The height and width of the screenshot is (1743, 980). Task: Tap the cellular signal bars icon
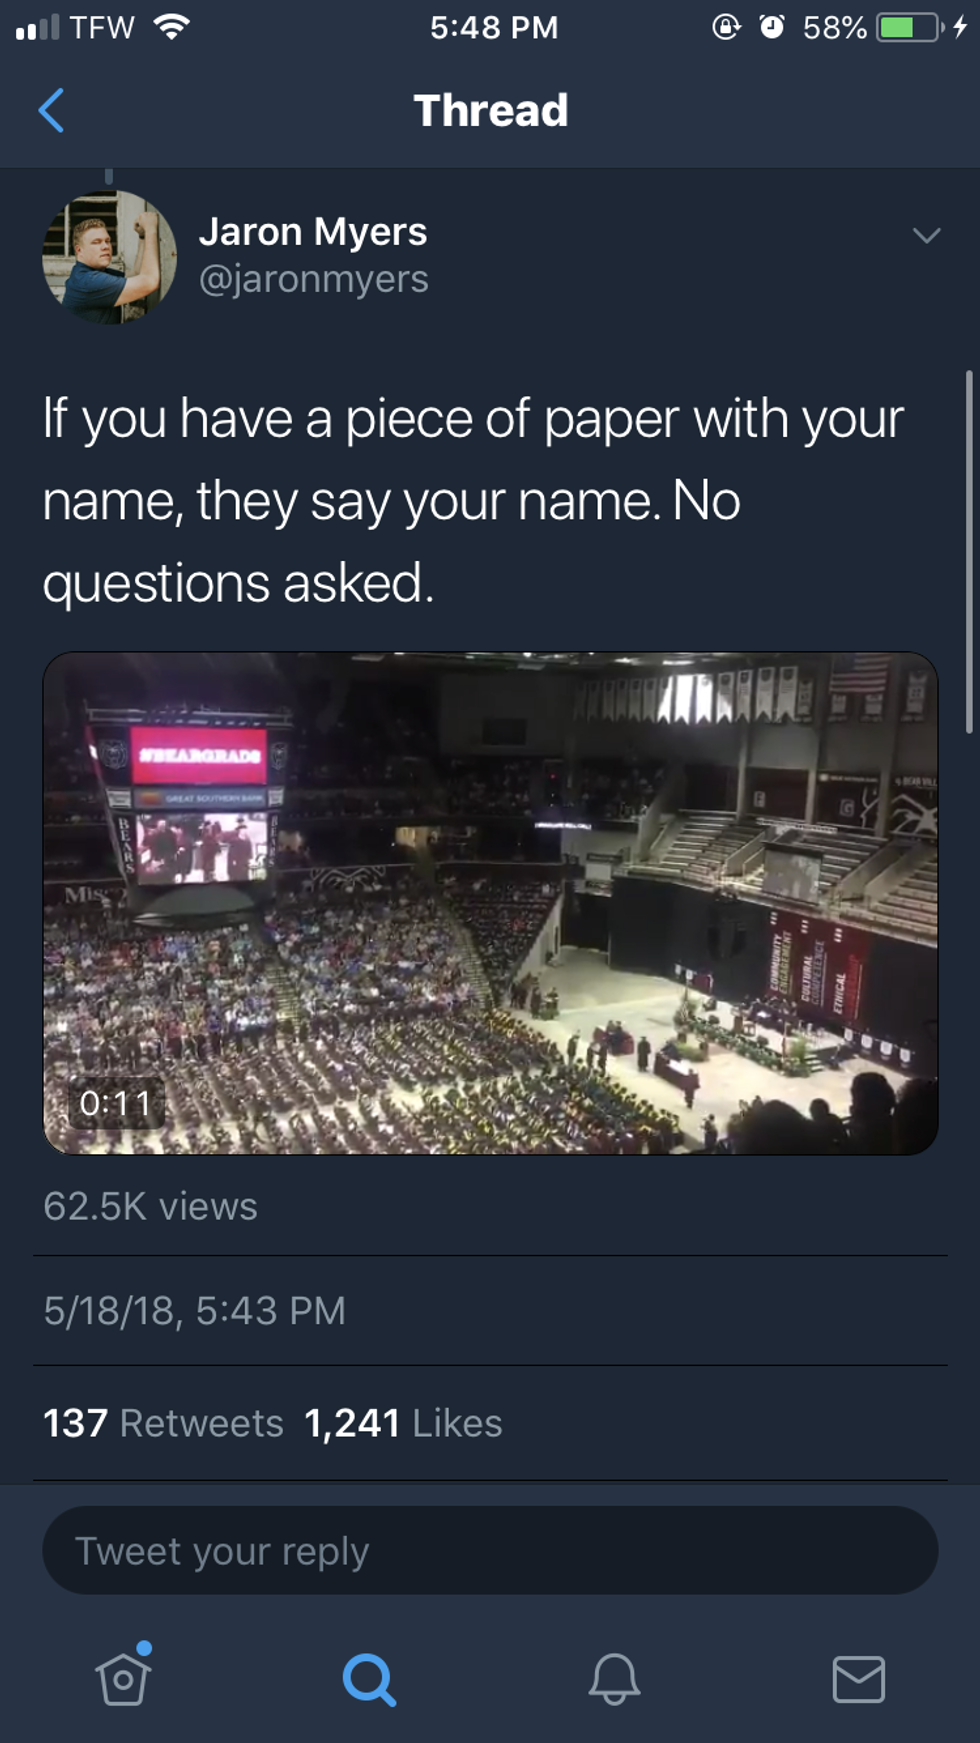[38, 27]
